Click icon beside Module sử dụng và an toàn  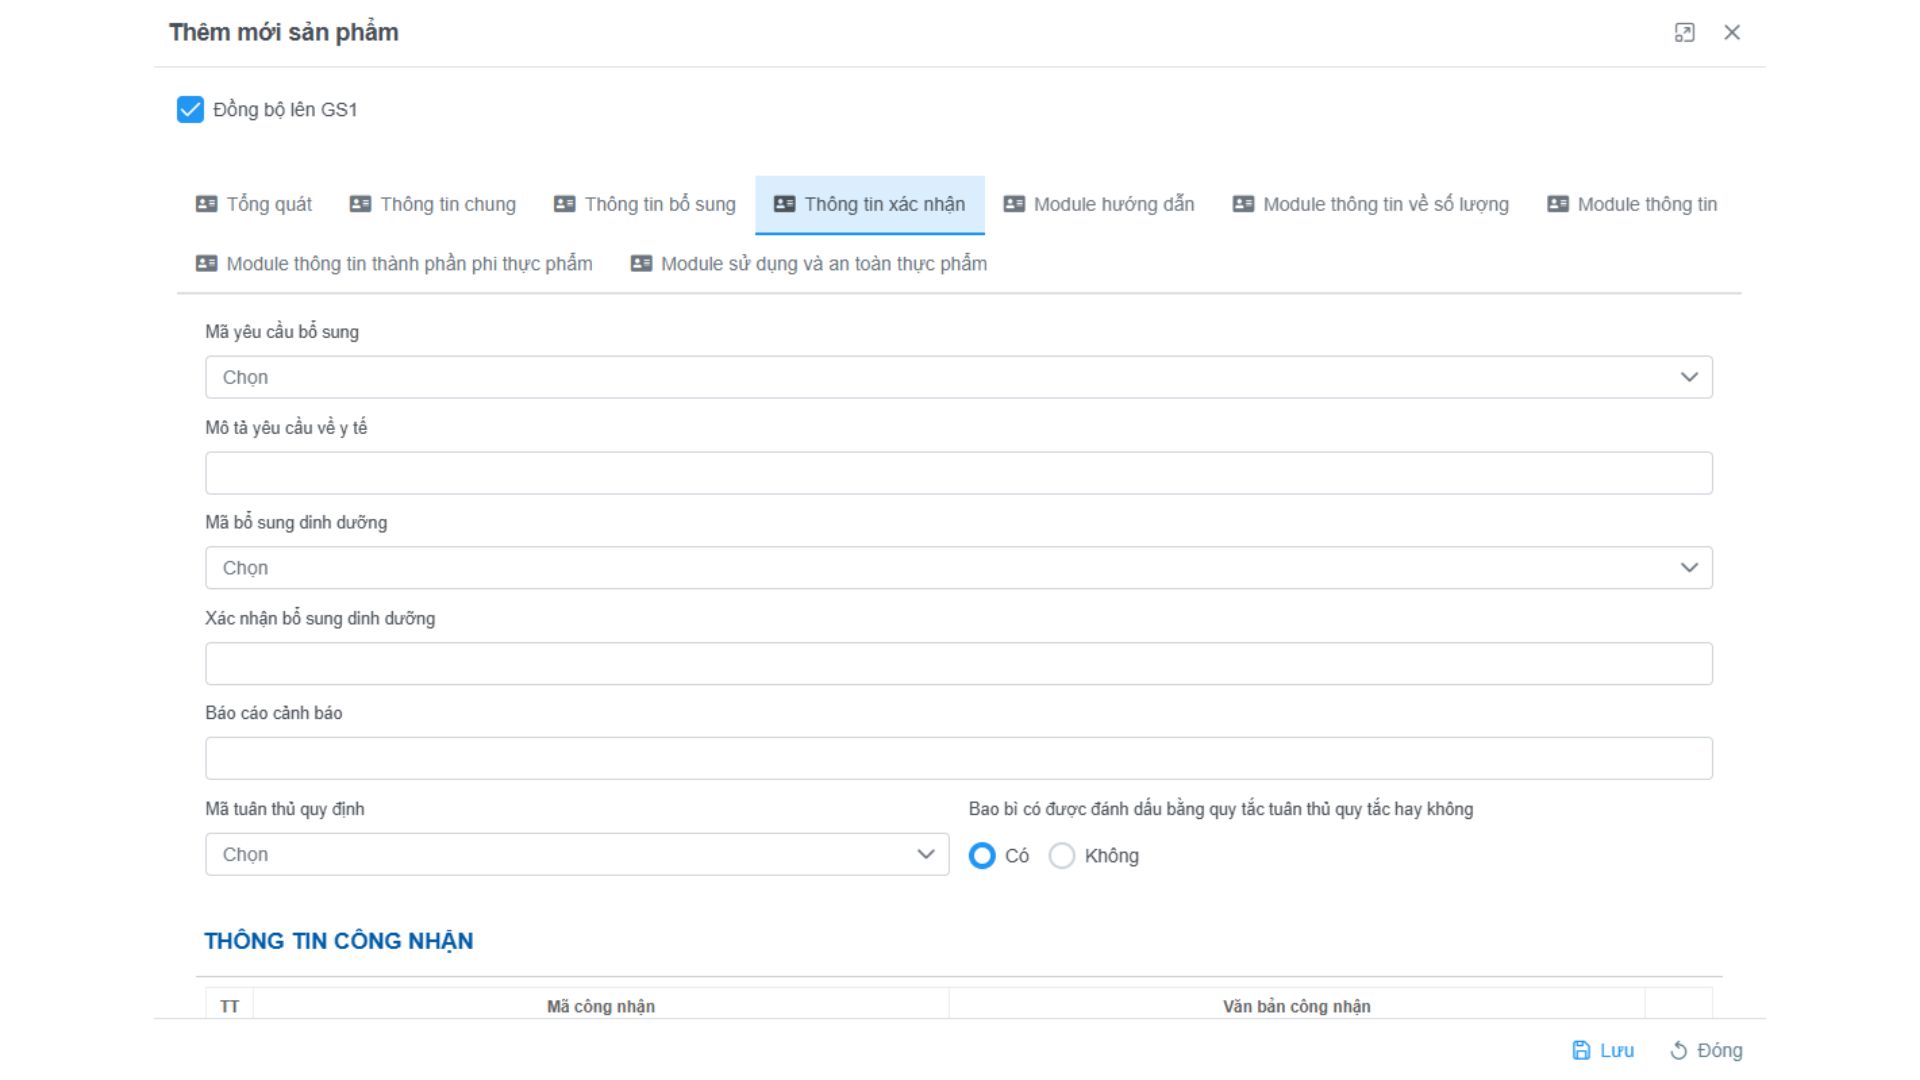click(641, 264)
